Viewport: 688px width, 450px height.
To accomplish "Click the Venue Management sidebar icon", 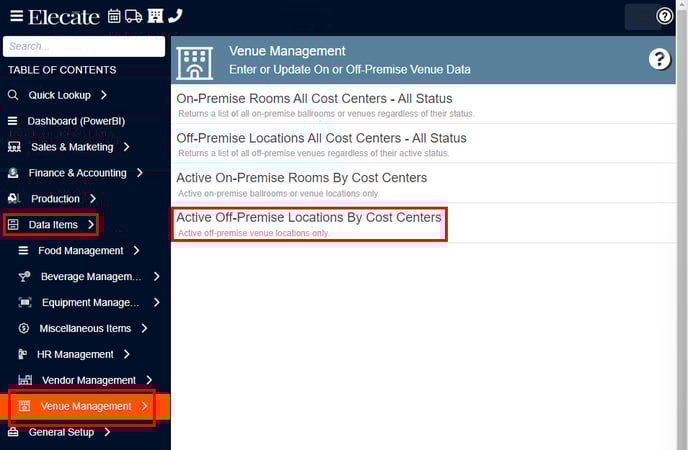I will (25, 406).
